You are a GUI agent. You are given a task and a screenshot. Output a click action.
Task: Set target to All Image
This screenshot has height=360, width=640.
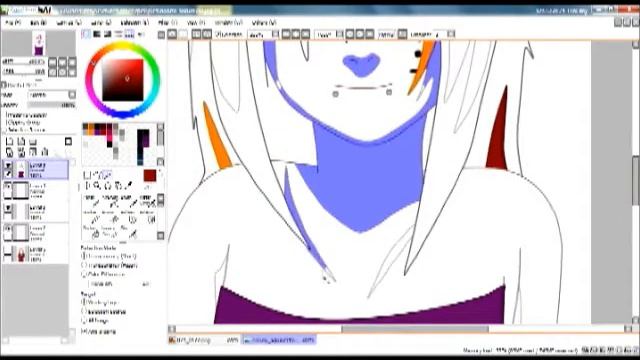95,321
